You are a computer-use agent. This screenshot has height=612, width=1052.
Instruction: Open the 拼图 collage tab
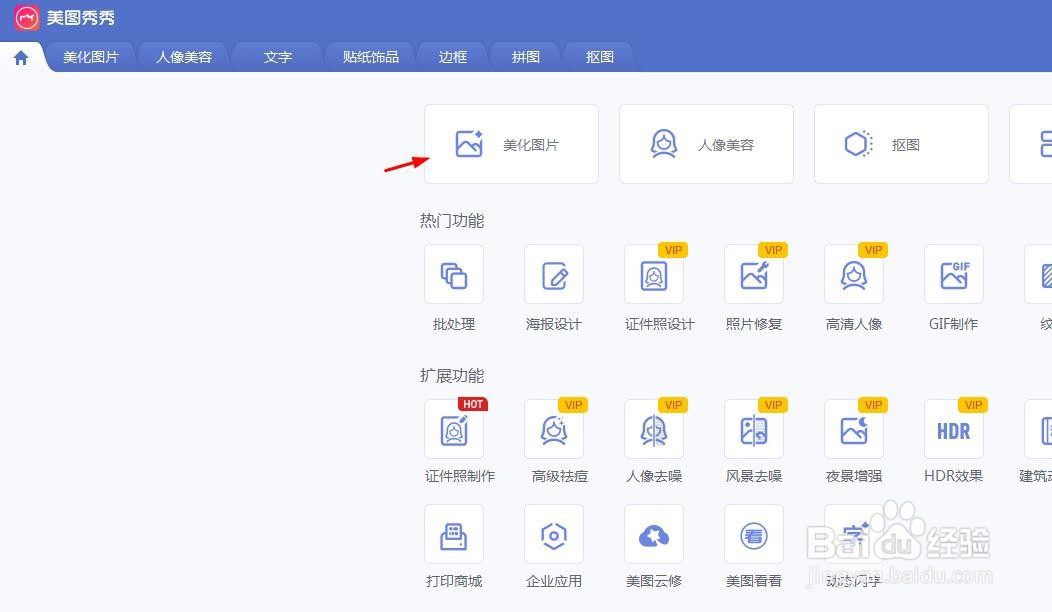tap(525, 57)
